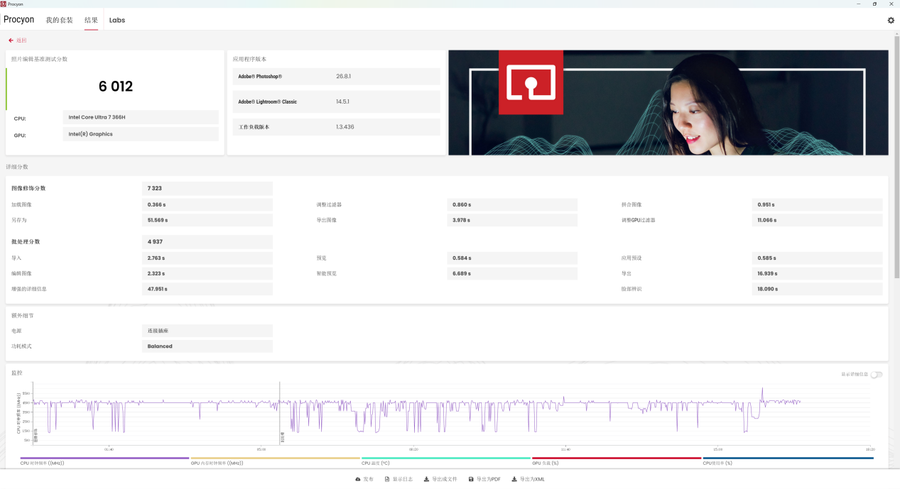Screen dimensions: 900x489
Task: Click the 47.951 s value
Action: [207, 289]
